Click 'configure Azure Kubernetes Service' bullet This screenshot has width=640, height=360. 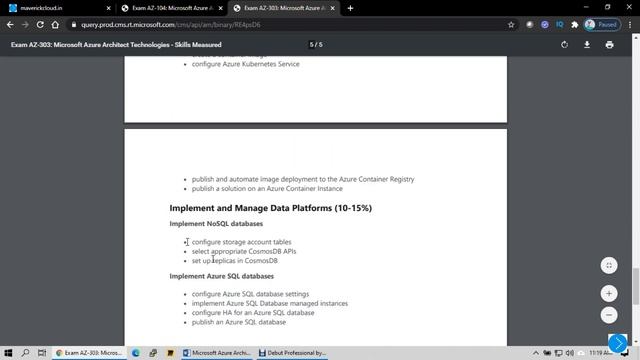(x=246, y=64)
